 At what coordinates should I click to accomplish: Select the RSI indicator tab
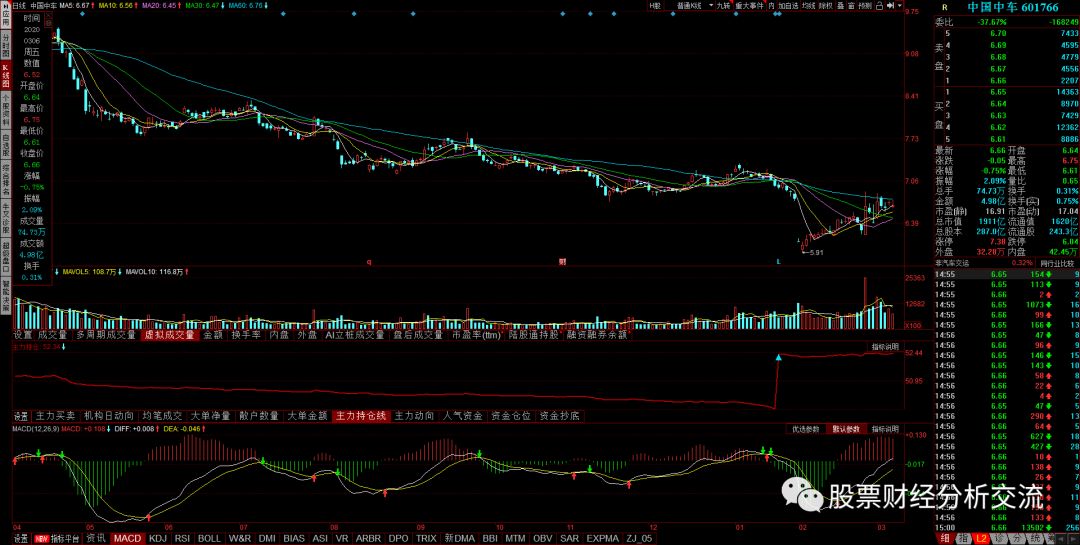(183, 538)
